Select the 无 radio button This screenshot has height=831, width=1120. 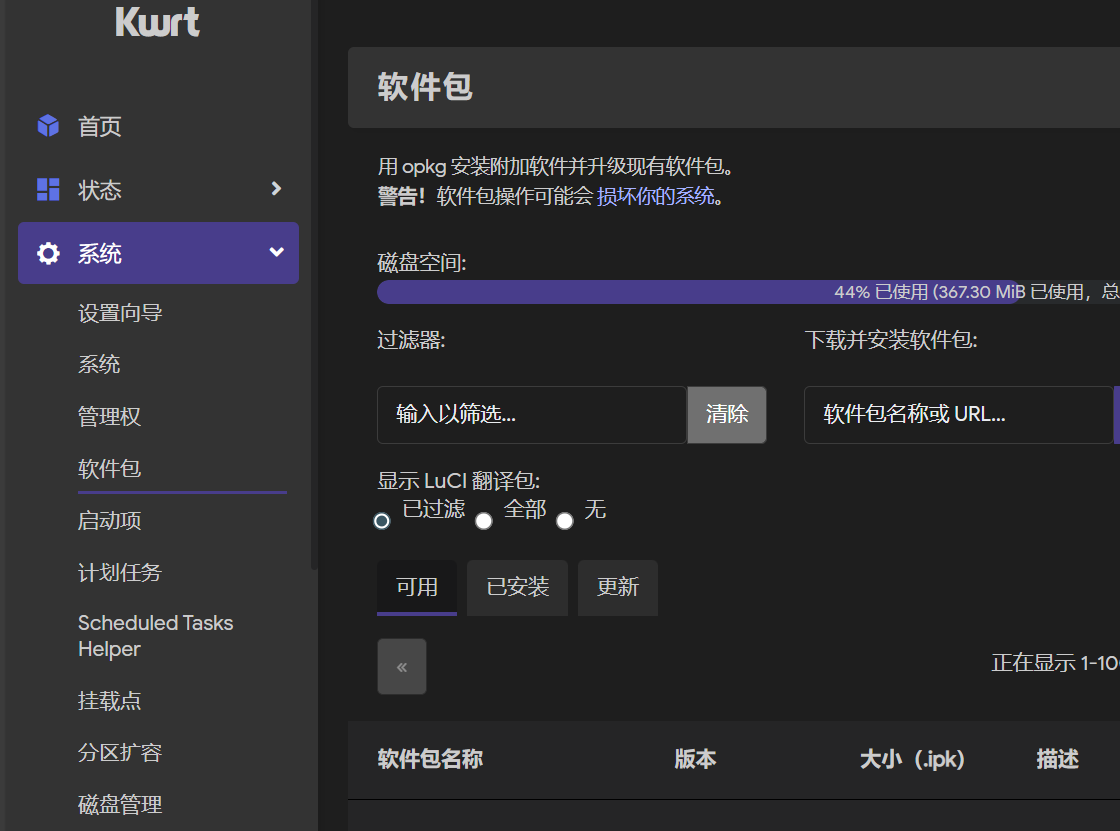tap(564, 521)
